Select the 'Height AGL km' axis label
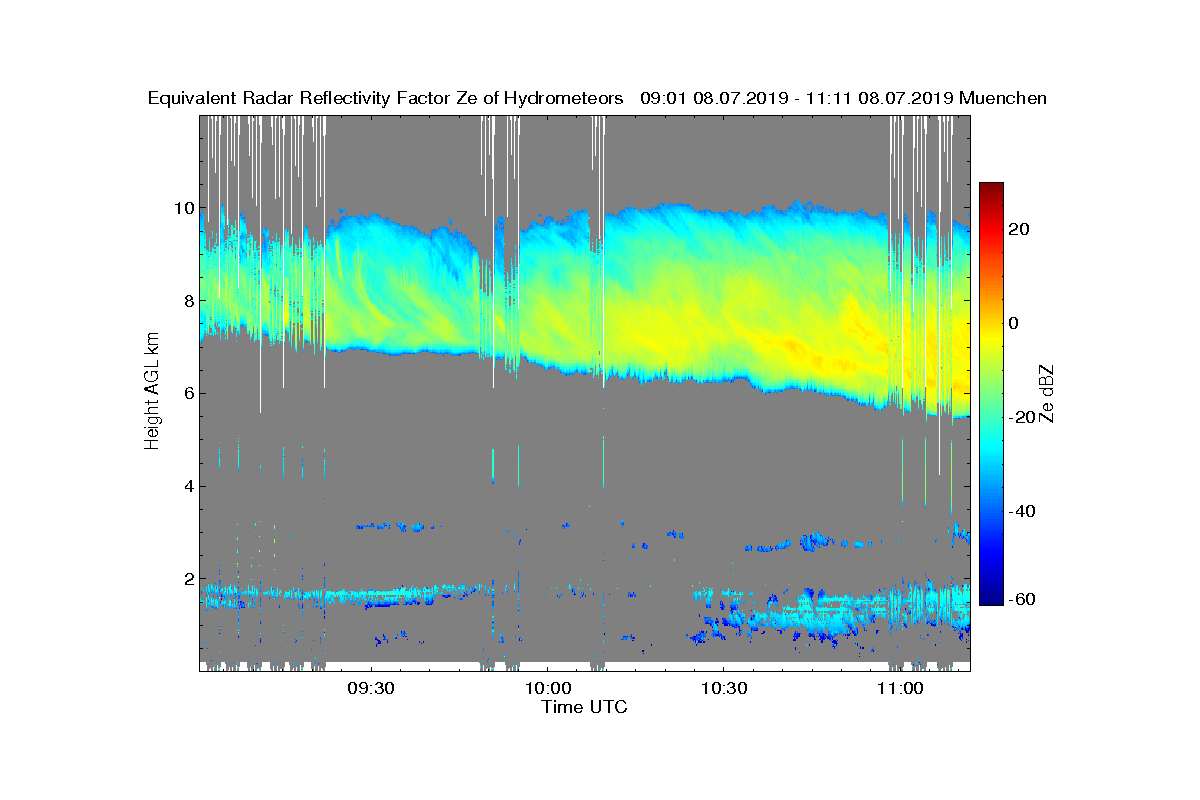1200x800 pixels. (152, 392)
